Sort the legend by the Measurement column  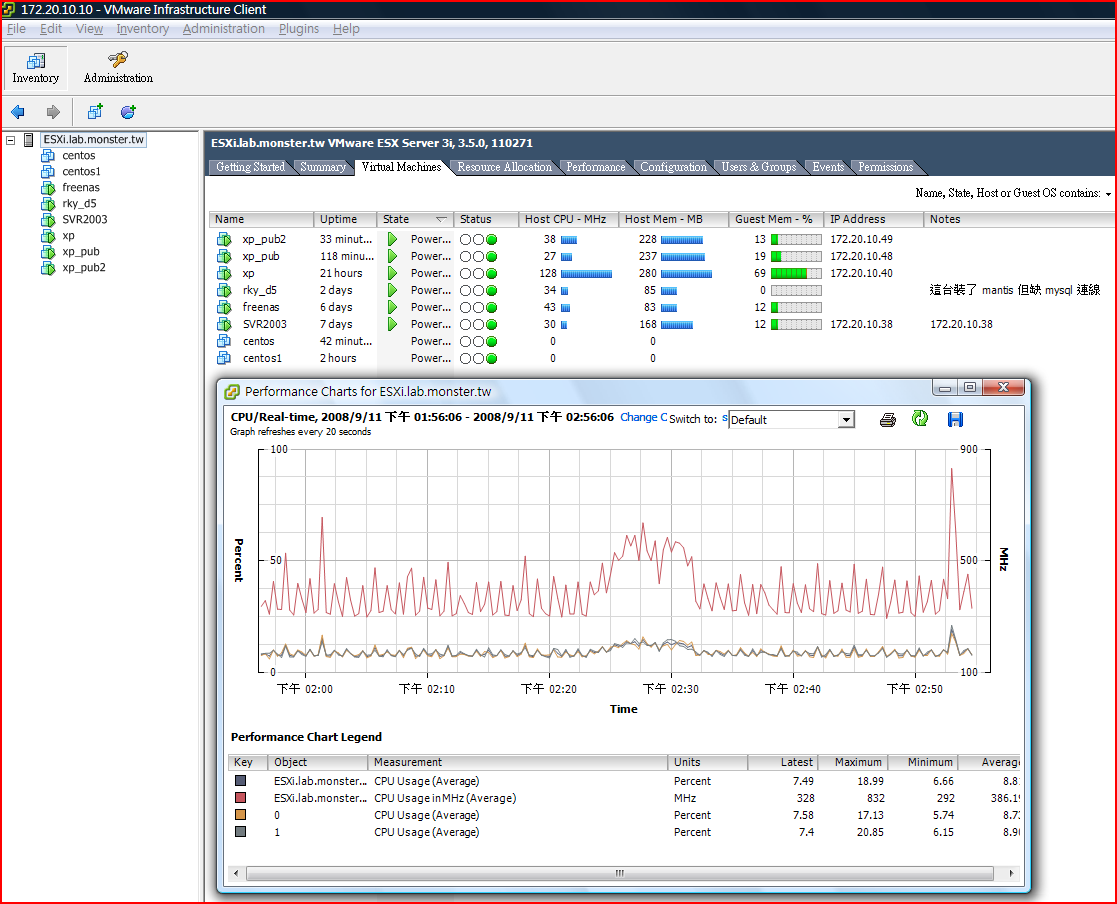pos(518,762)
